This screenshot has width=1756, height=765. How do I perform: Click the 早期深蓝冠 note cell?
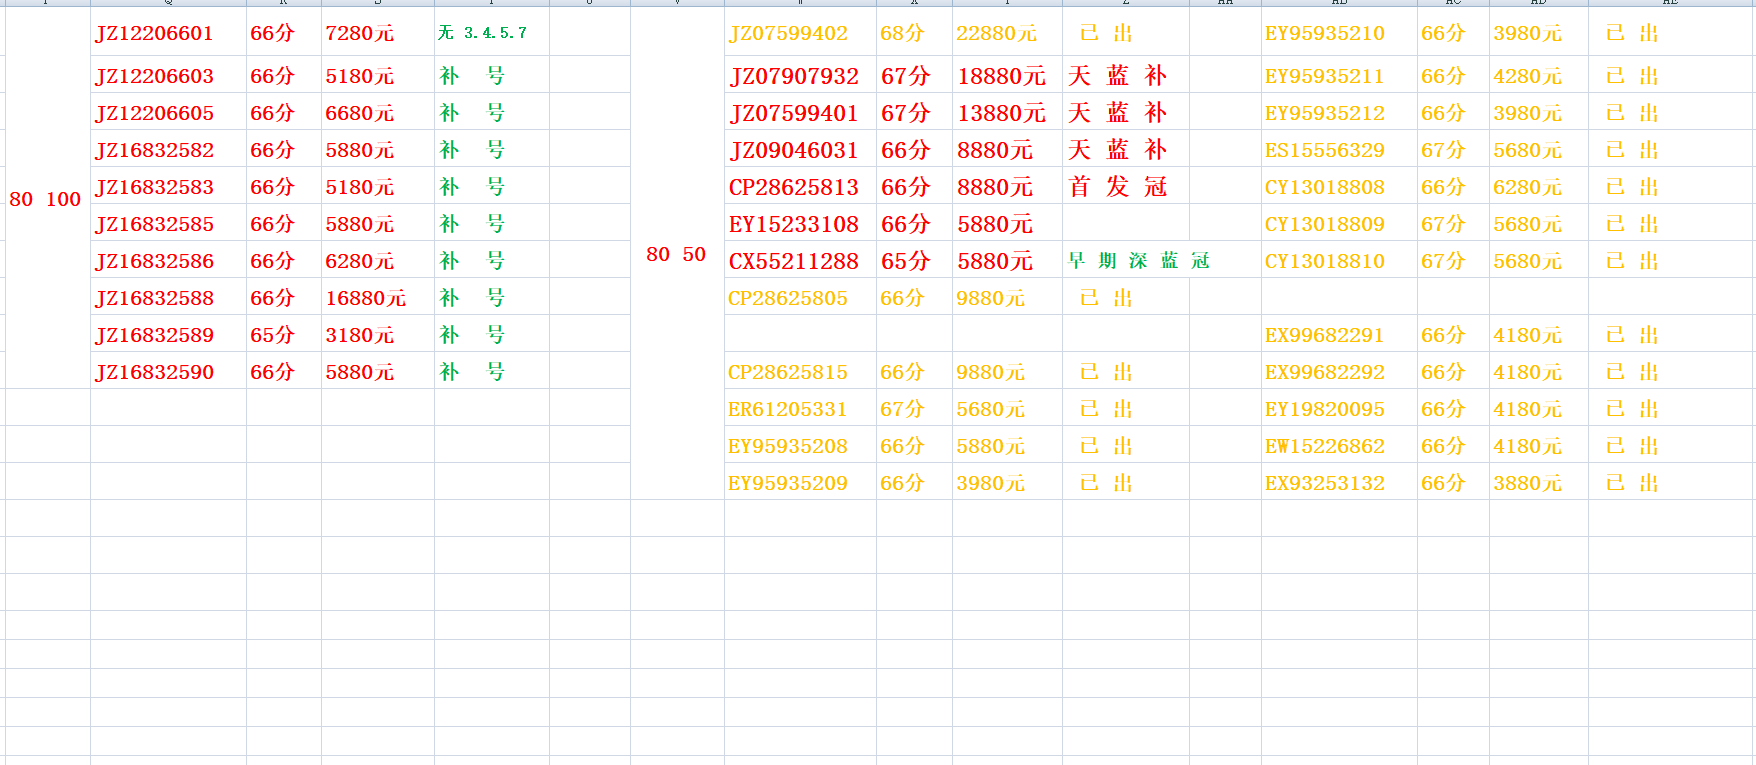1138,261
